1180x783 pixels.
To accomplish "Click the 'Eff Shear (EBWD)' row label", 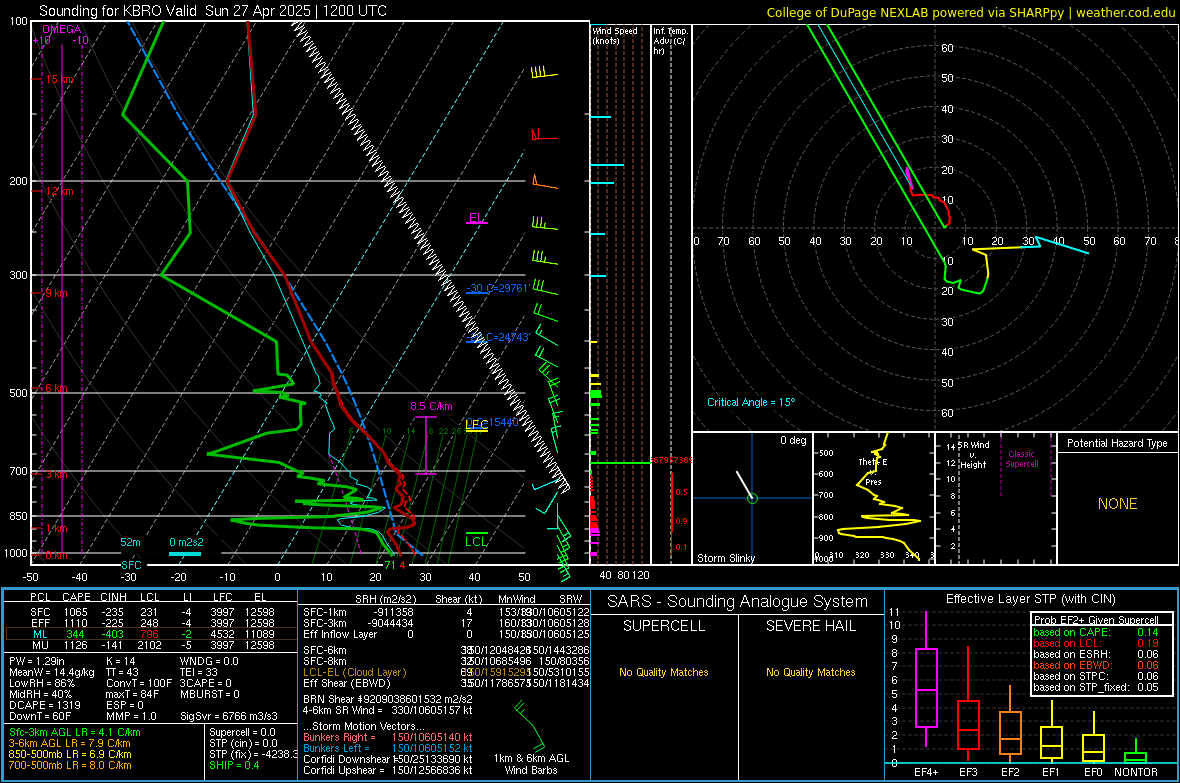I will tap(346, 683).
